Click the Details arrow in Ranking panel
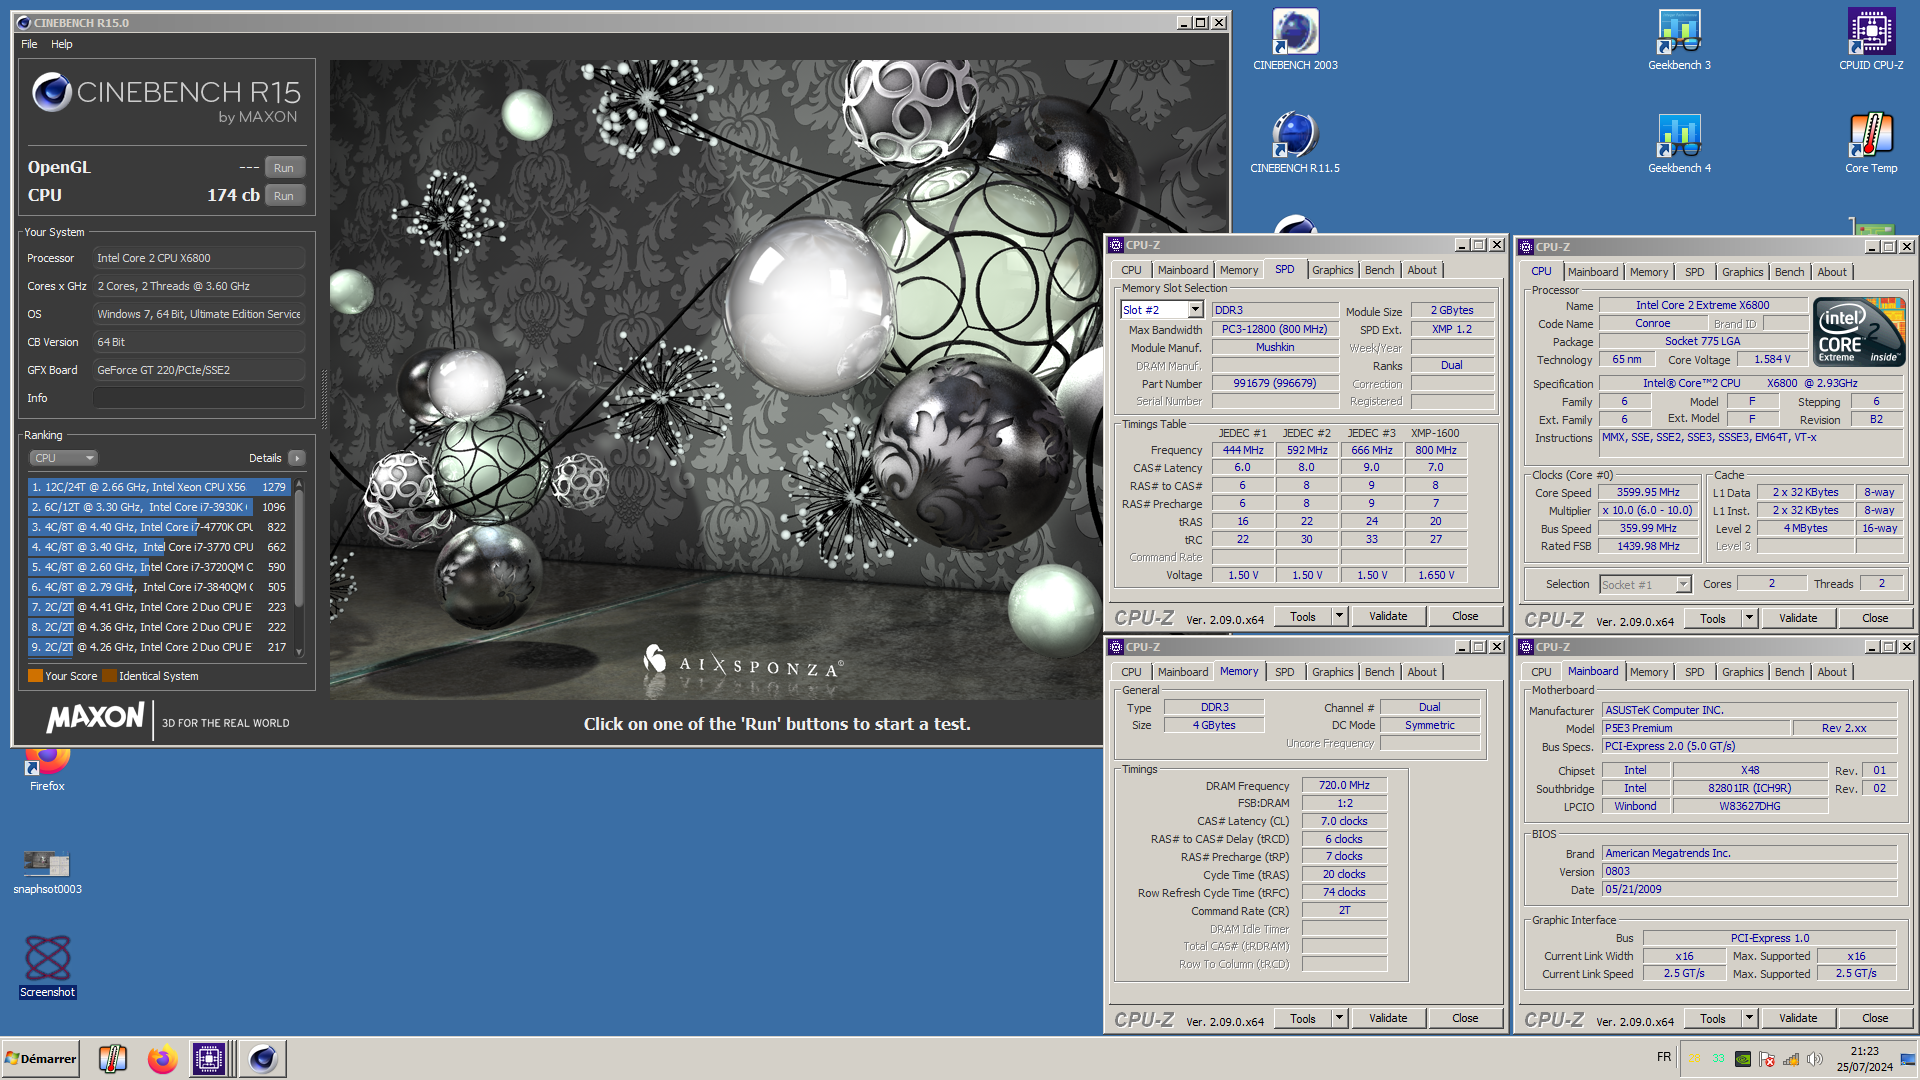 (x=296, y=458)
